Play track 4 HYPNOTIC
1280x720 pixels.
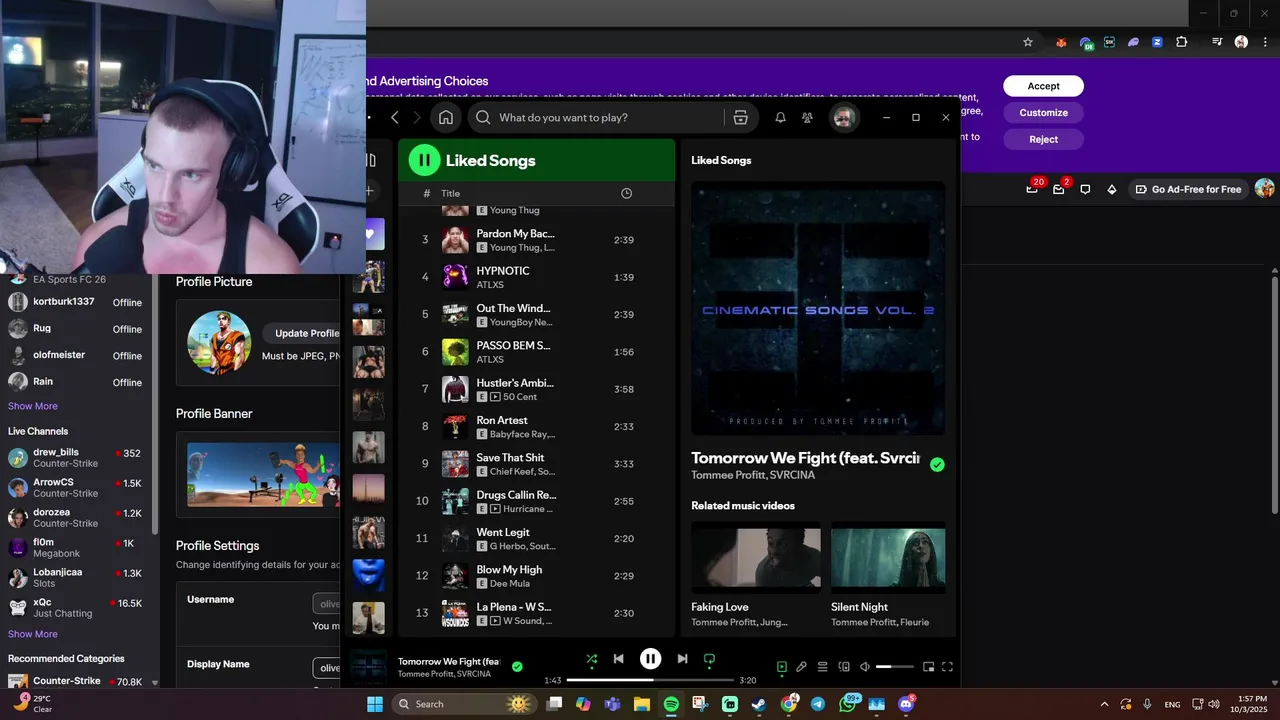[538, 277]
